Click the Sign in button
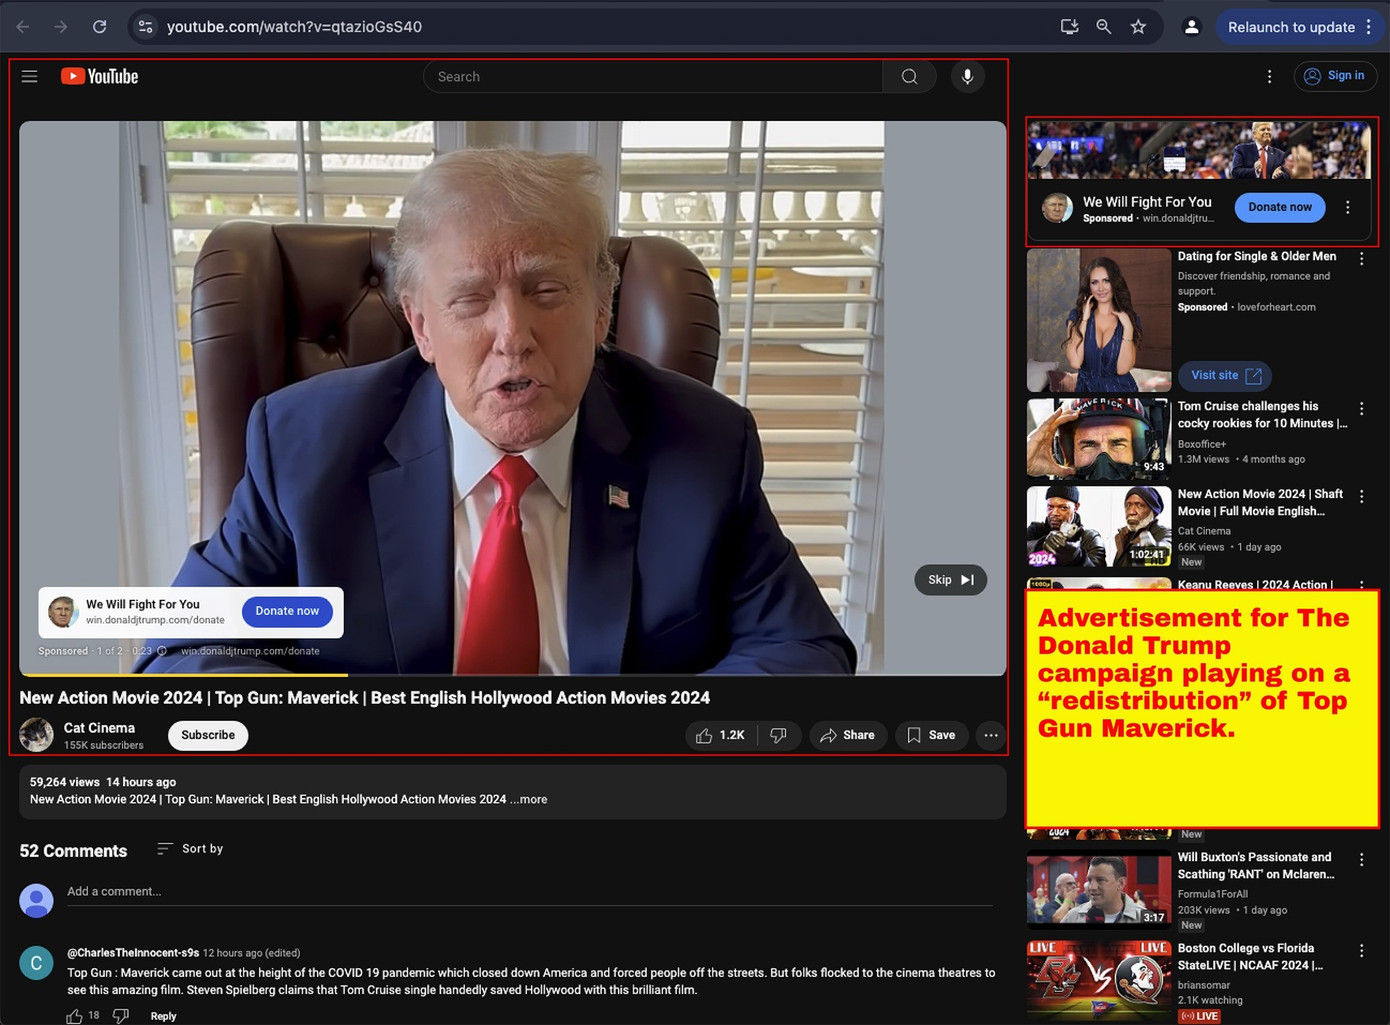Viewport: 1390px width, 1025px height. point(1335,76)
